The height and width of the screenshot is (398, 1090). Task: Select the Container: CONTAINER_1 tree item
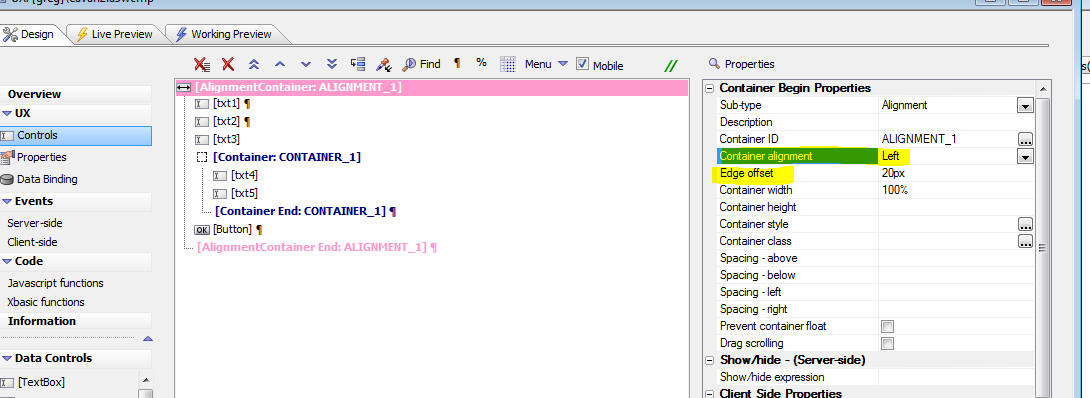click(287, 157)
